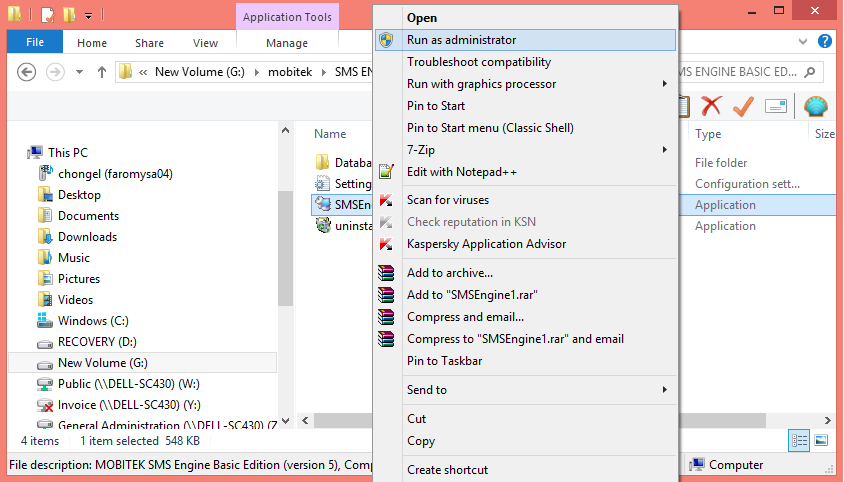Open Classic Shell settings shell icon
Image resolution: width=844 pixels, height=482 pixels.
click(x=816, y=106)
